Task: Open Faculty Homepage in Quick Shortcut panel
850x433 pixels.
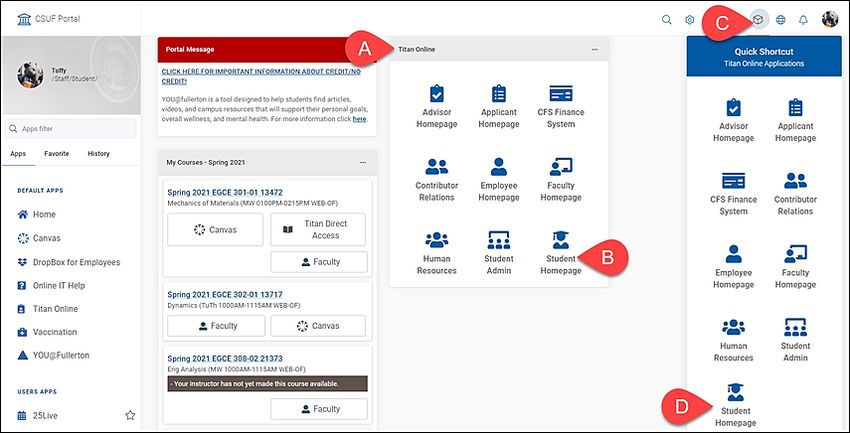Action: click(x=795, y=267)
